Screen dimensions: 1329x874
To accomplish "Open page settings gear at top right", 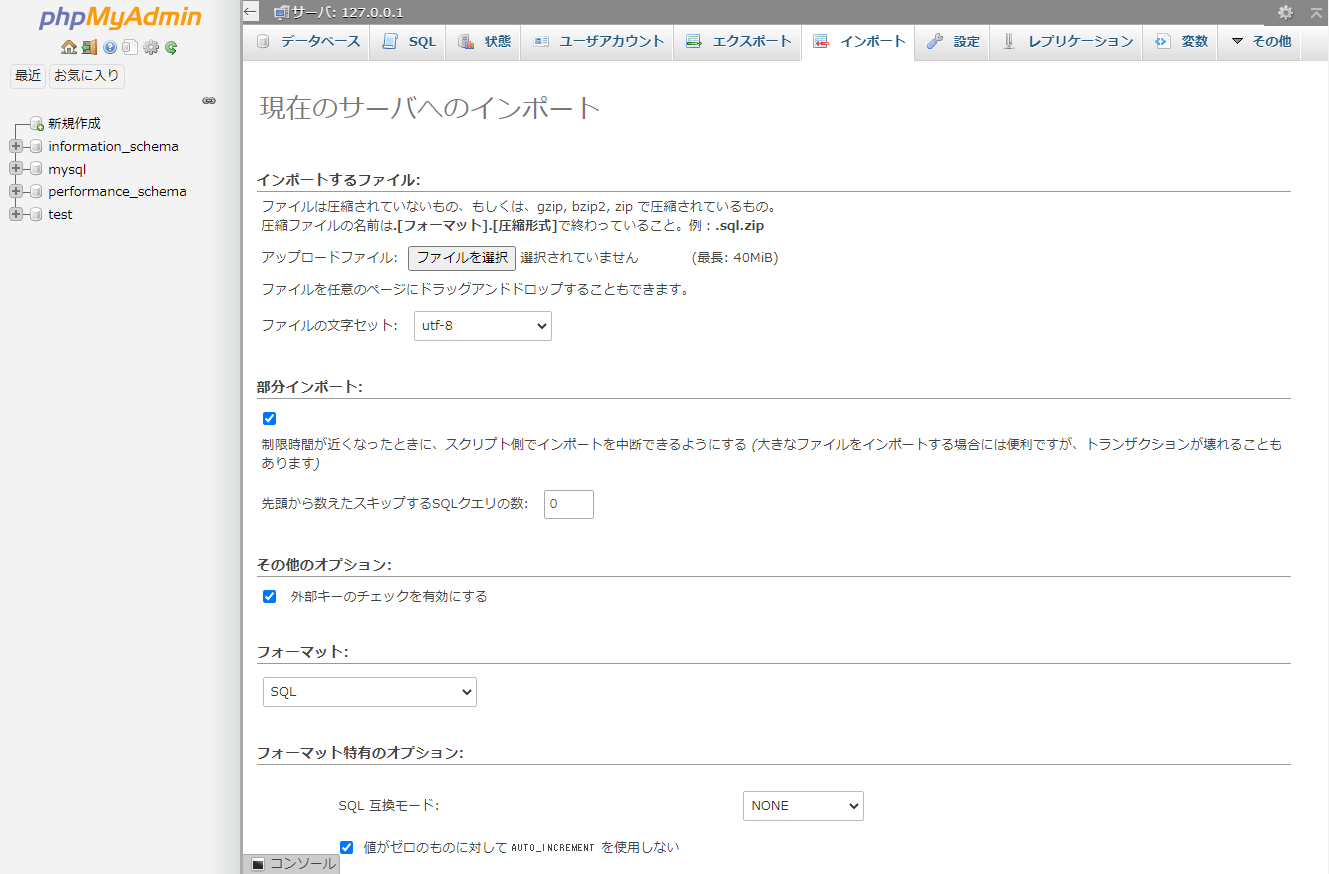I will [x=1285, y=12].
